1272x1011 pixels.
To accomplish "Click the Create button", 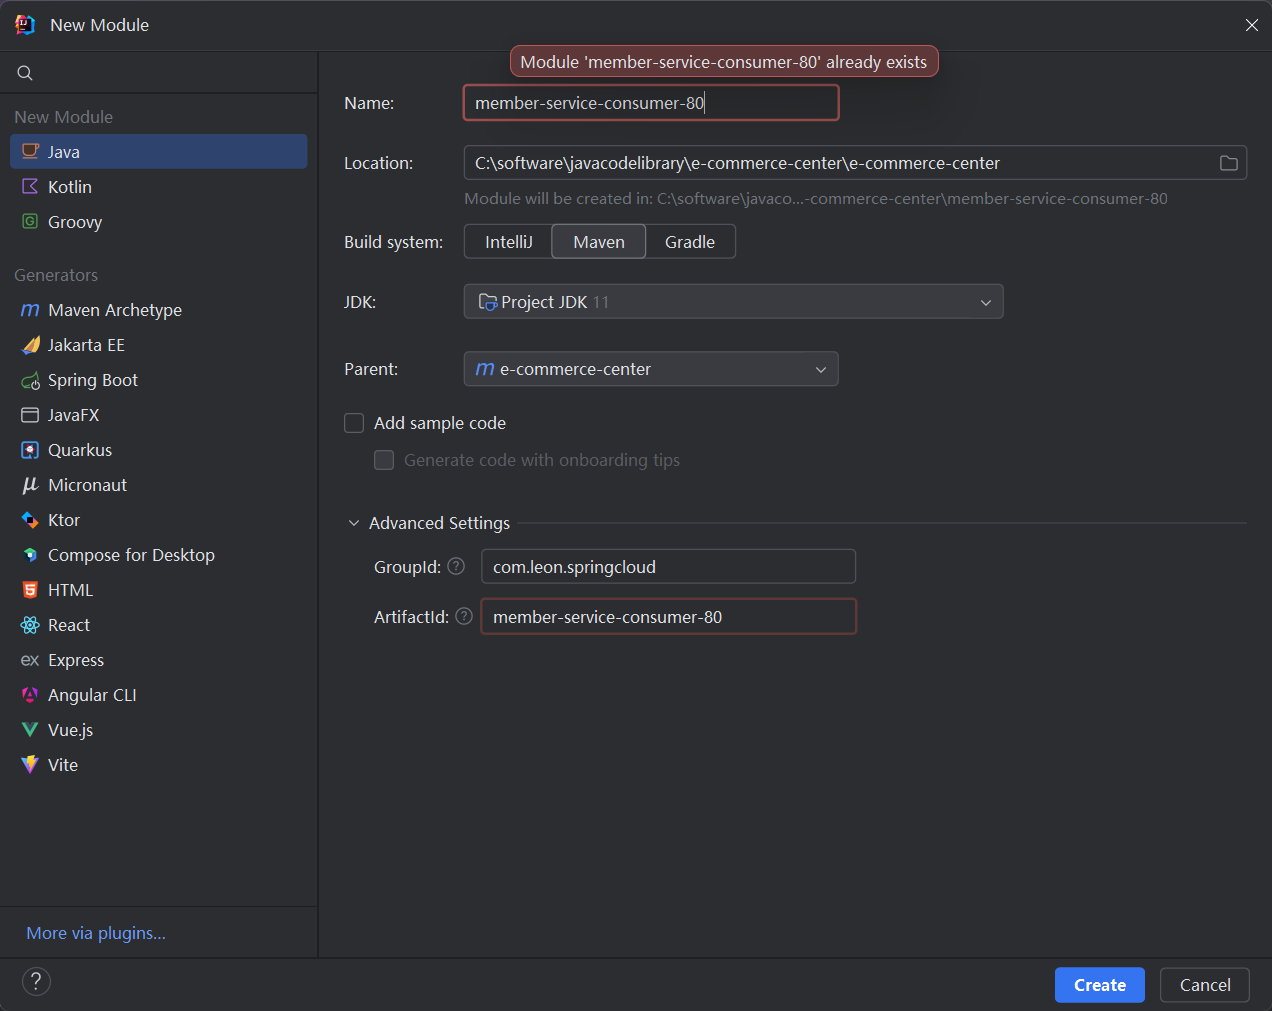I will click(1099, 985).
